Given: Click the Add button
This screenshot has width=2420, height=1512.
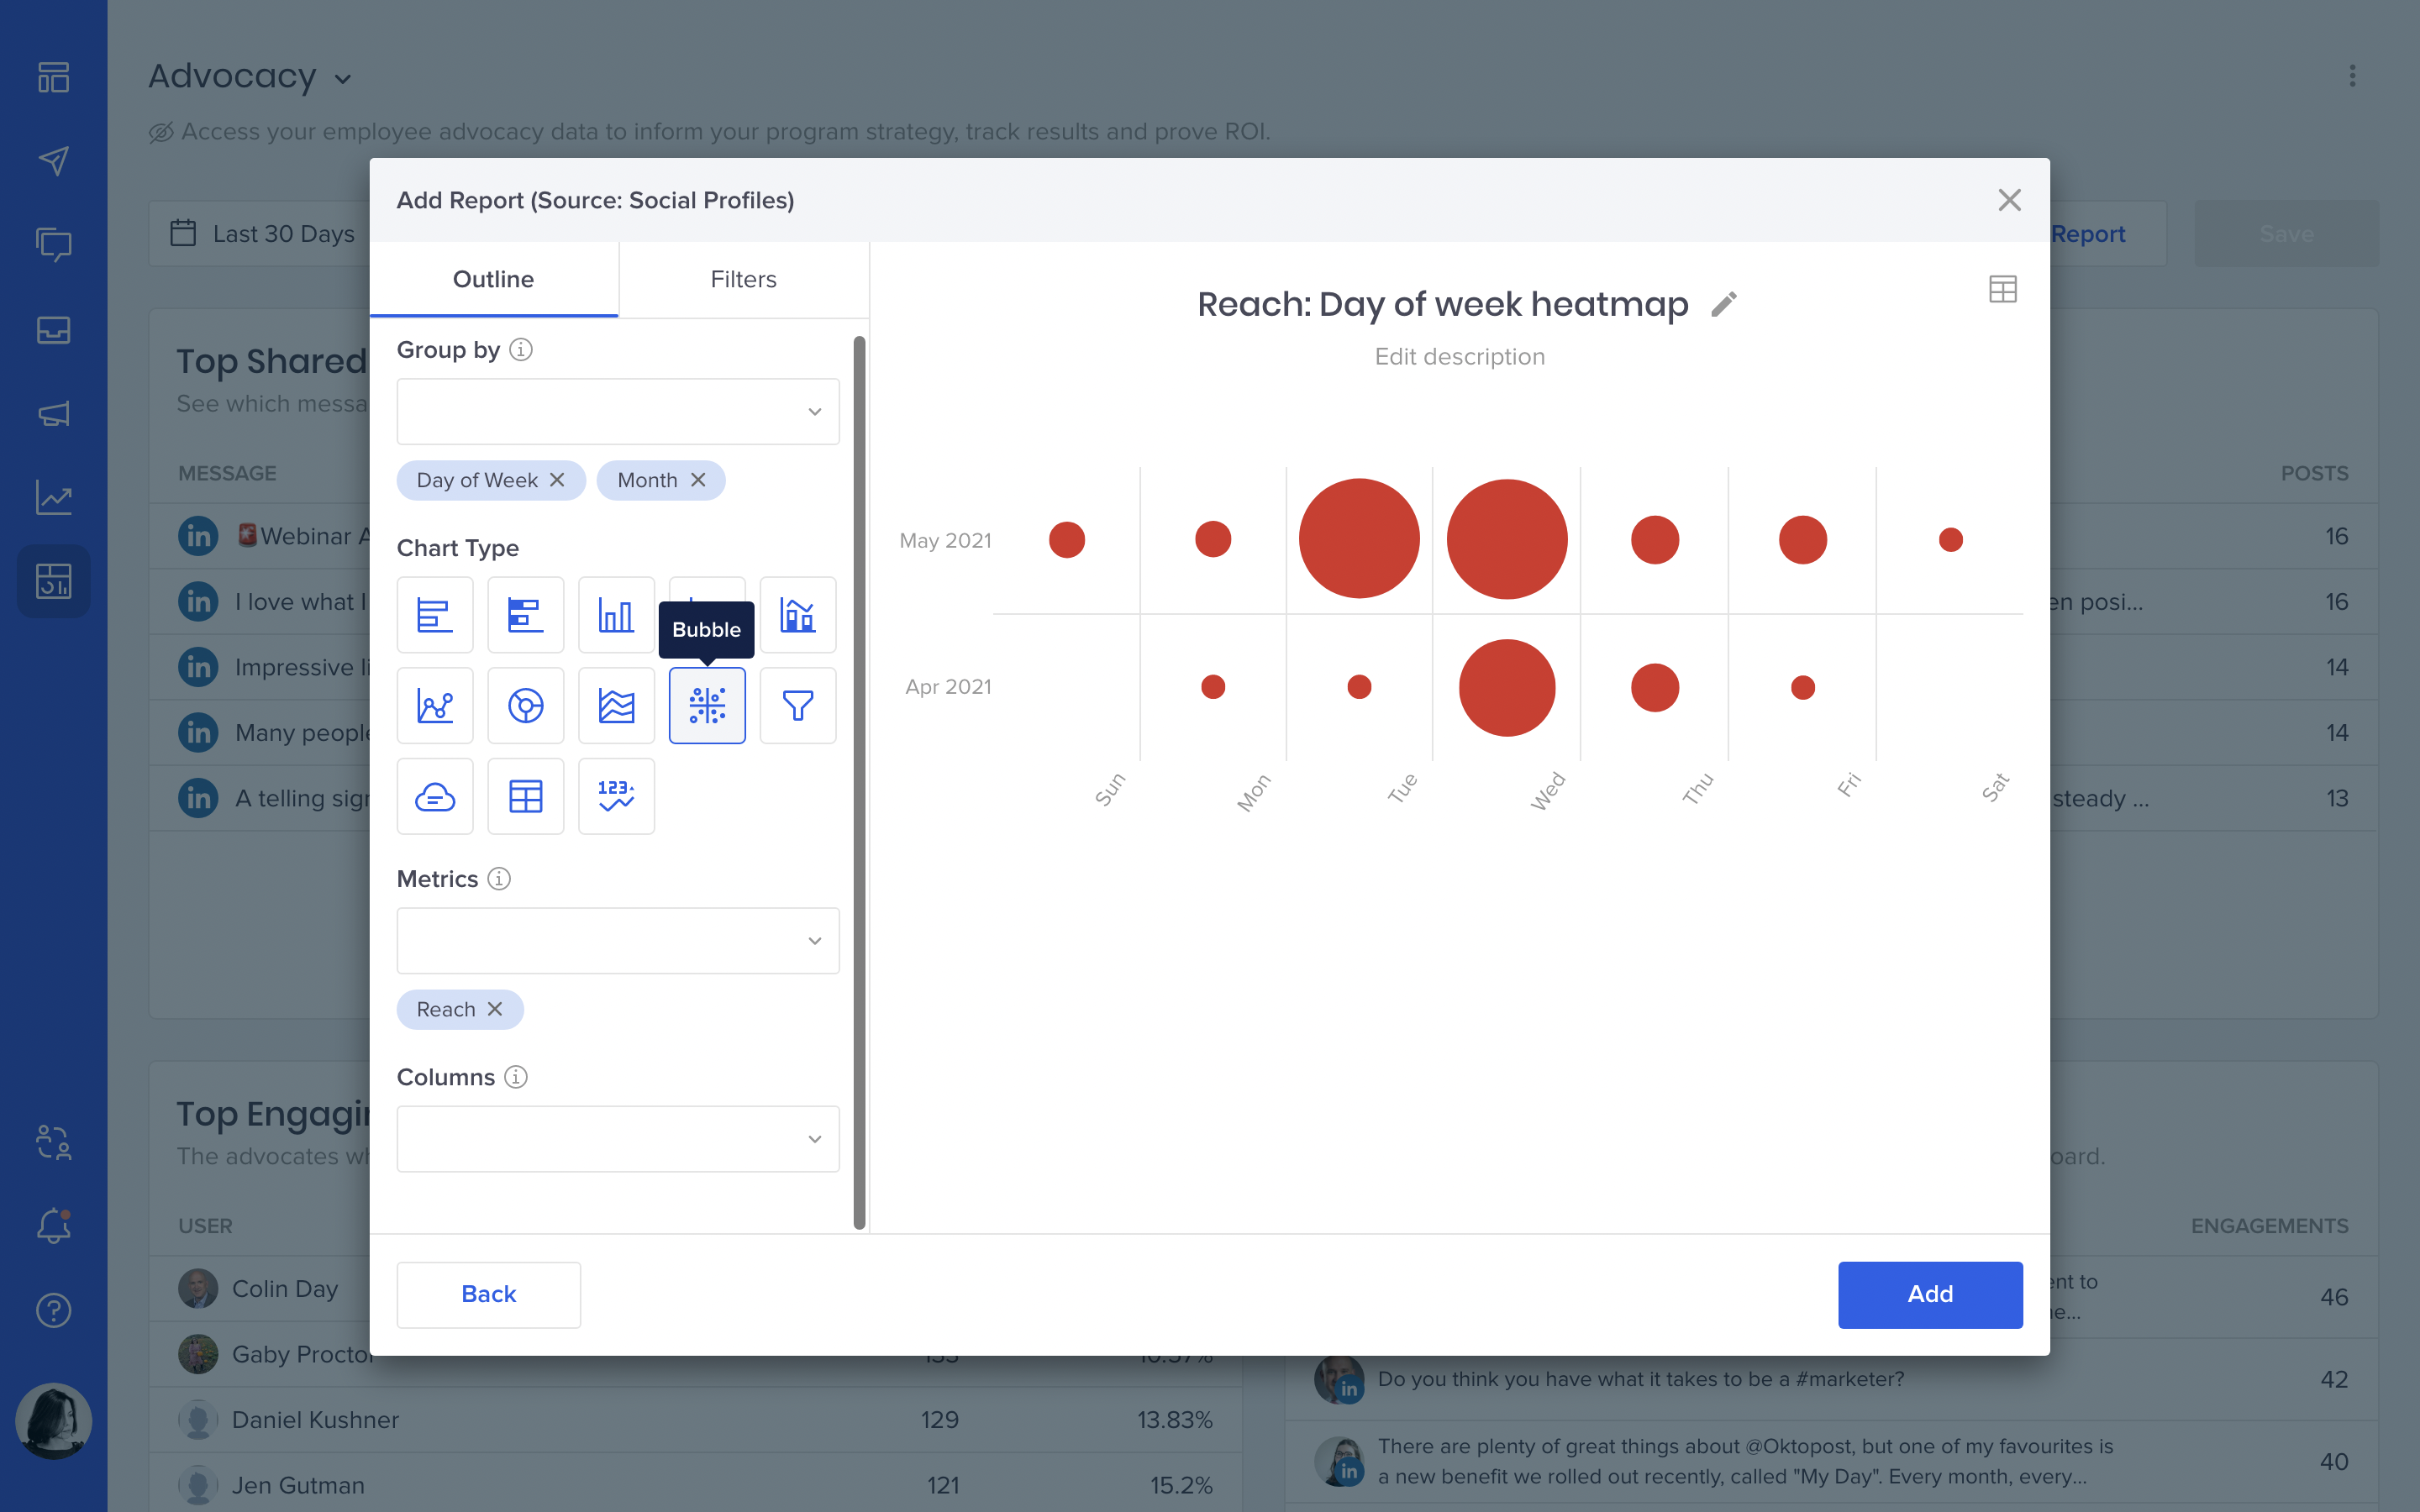Looking at the screenshot, I should (x=1929, y=1294).
